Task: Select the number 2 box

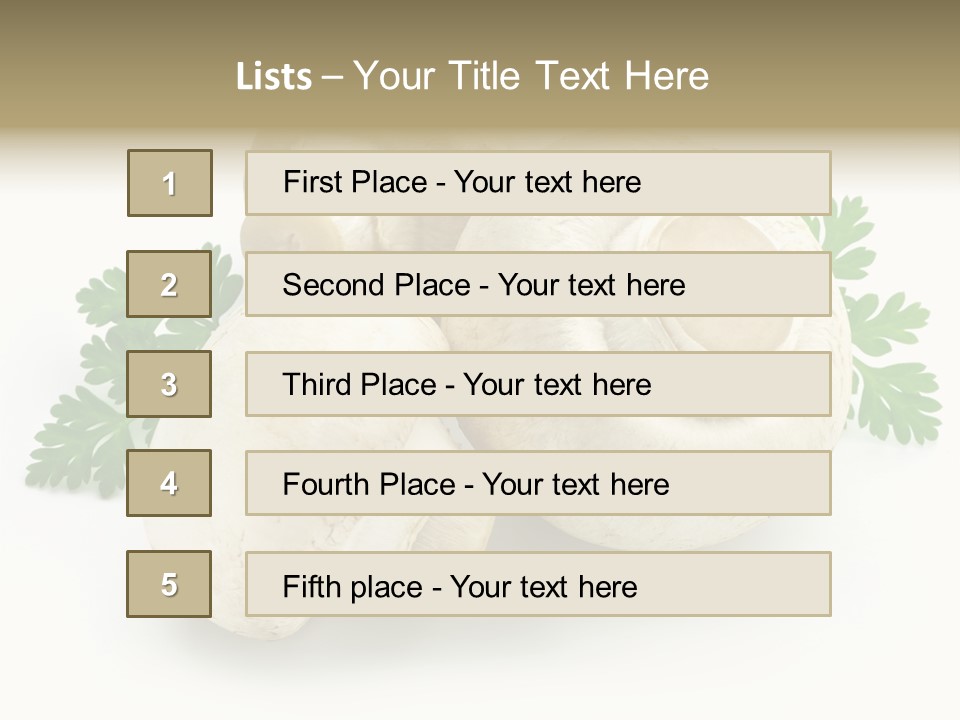Action: tap(169, 284)
